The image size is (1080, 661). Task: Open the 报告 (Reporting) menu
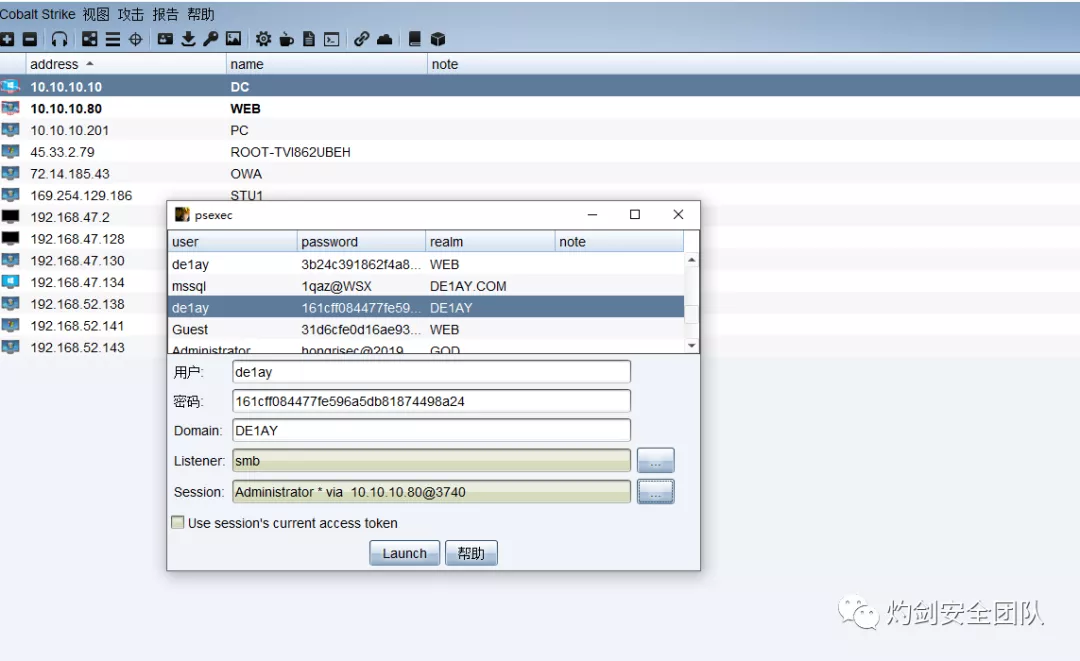click(165, 14)
